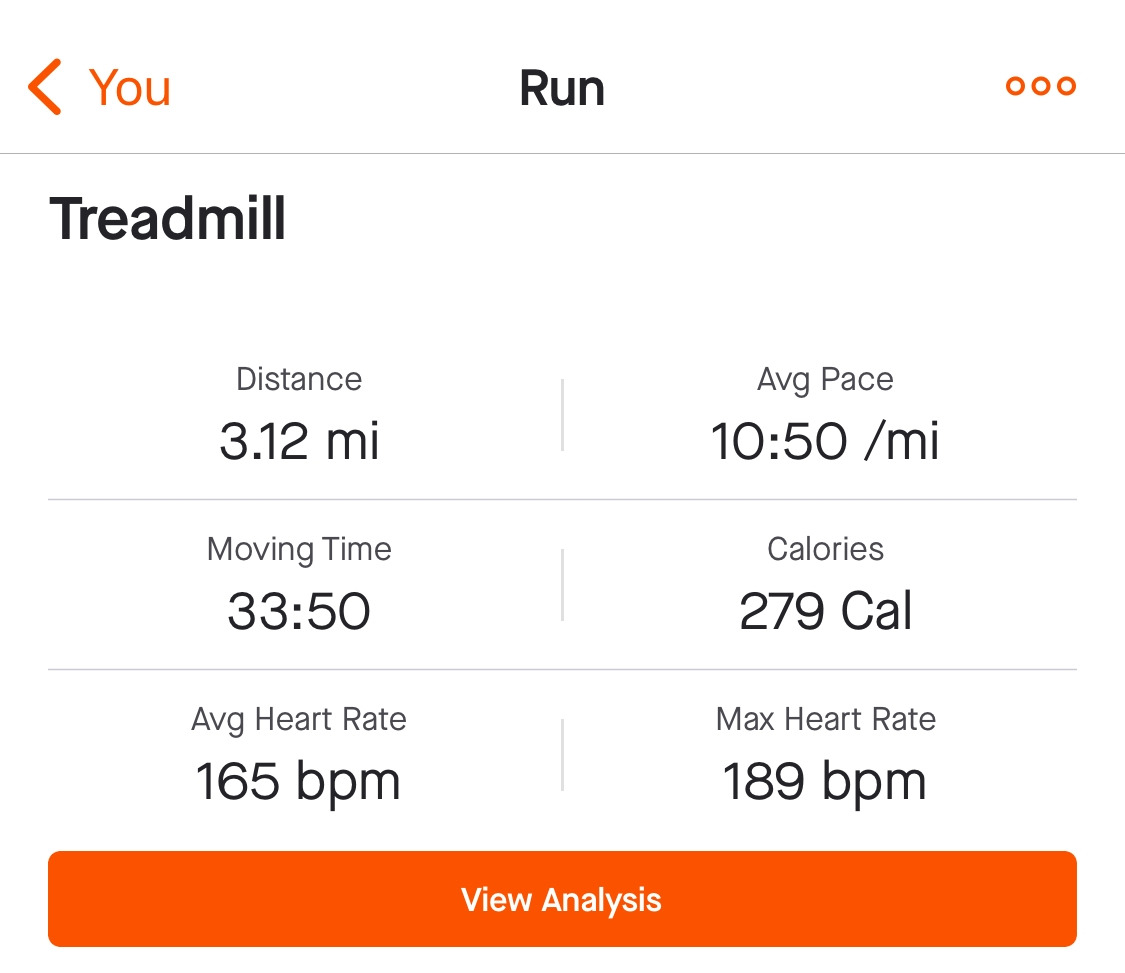Tap the orange back chevron arrow
The width and height of the screenshot is (1125, 973).
[x=45, y=87]
